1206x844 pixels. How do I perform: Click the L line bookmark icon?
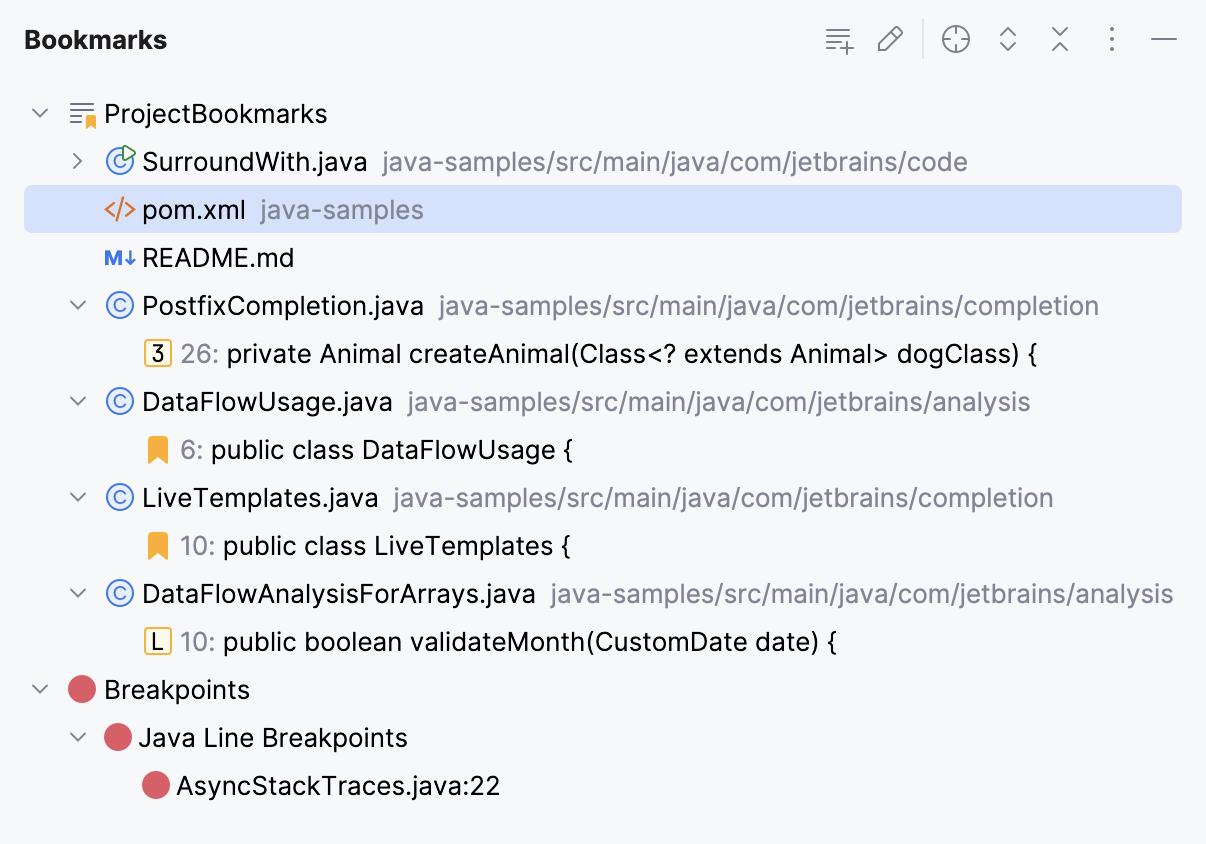(157, 641)
